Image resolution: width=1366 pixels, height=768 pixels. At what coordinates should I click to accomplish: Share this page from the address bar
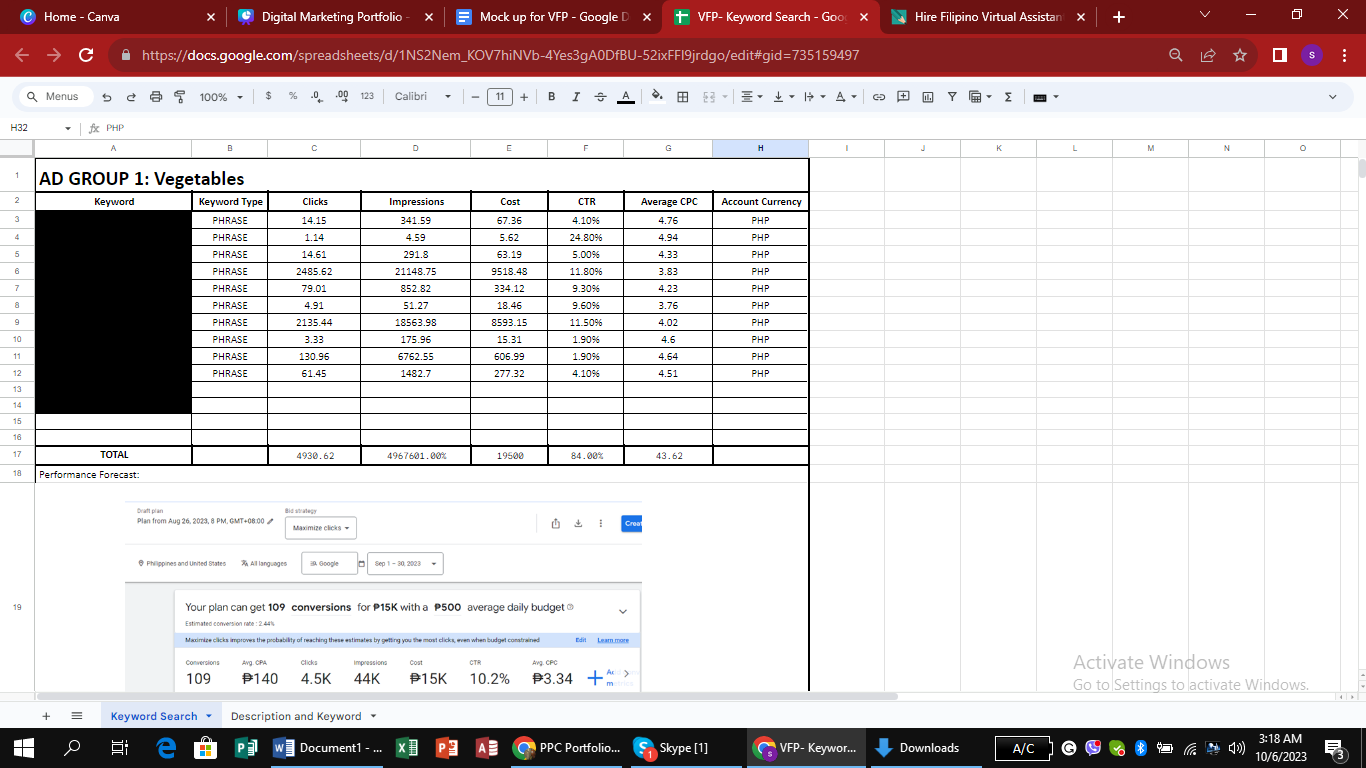click(x=1208, y=56)
